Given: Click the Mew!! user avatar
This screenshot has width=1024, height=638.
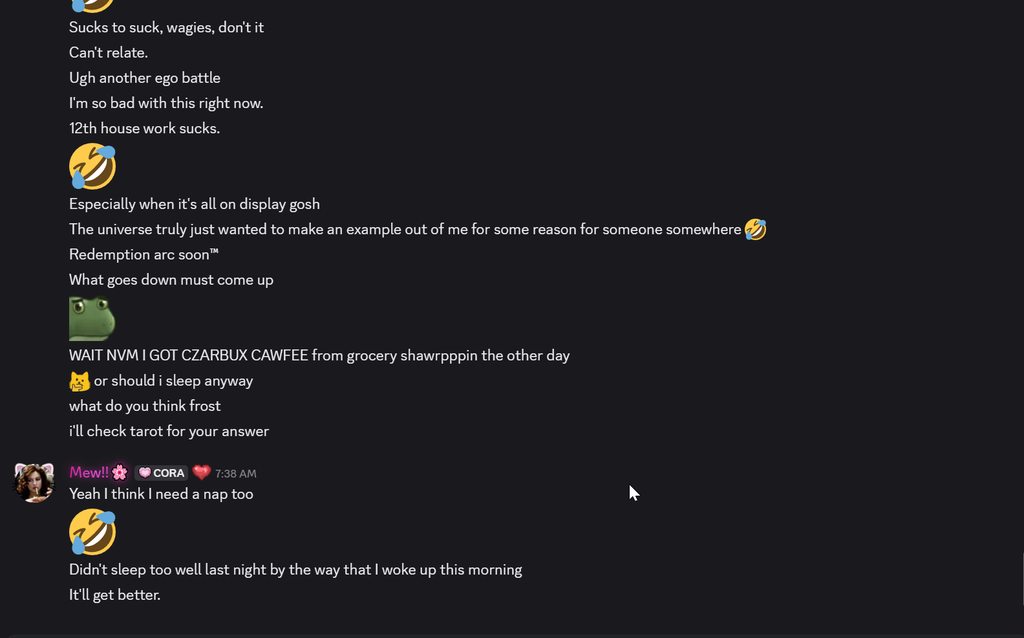Looking at the screenshot, I should tap(33, 482).
